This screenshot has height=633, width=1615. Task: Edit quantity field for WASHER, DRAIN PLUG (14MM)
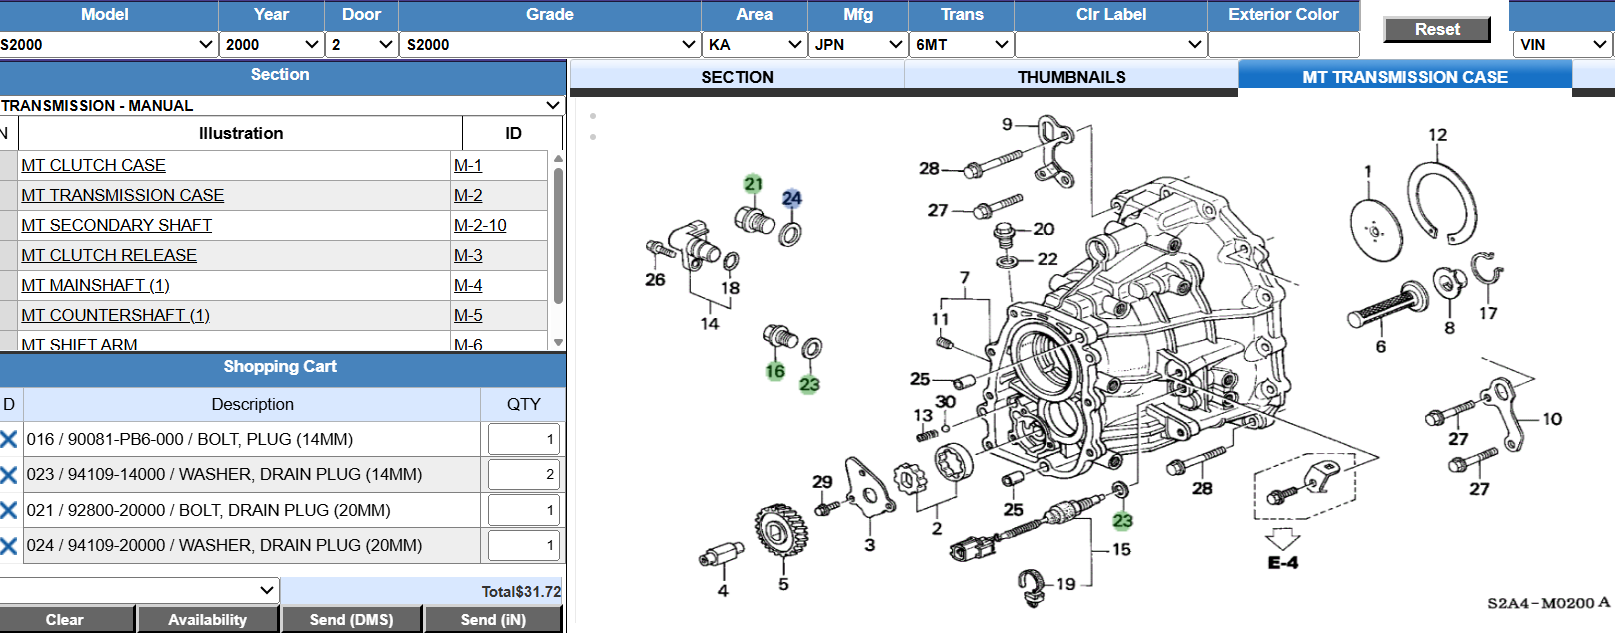[x=523, y=475]
